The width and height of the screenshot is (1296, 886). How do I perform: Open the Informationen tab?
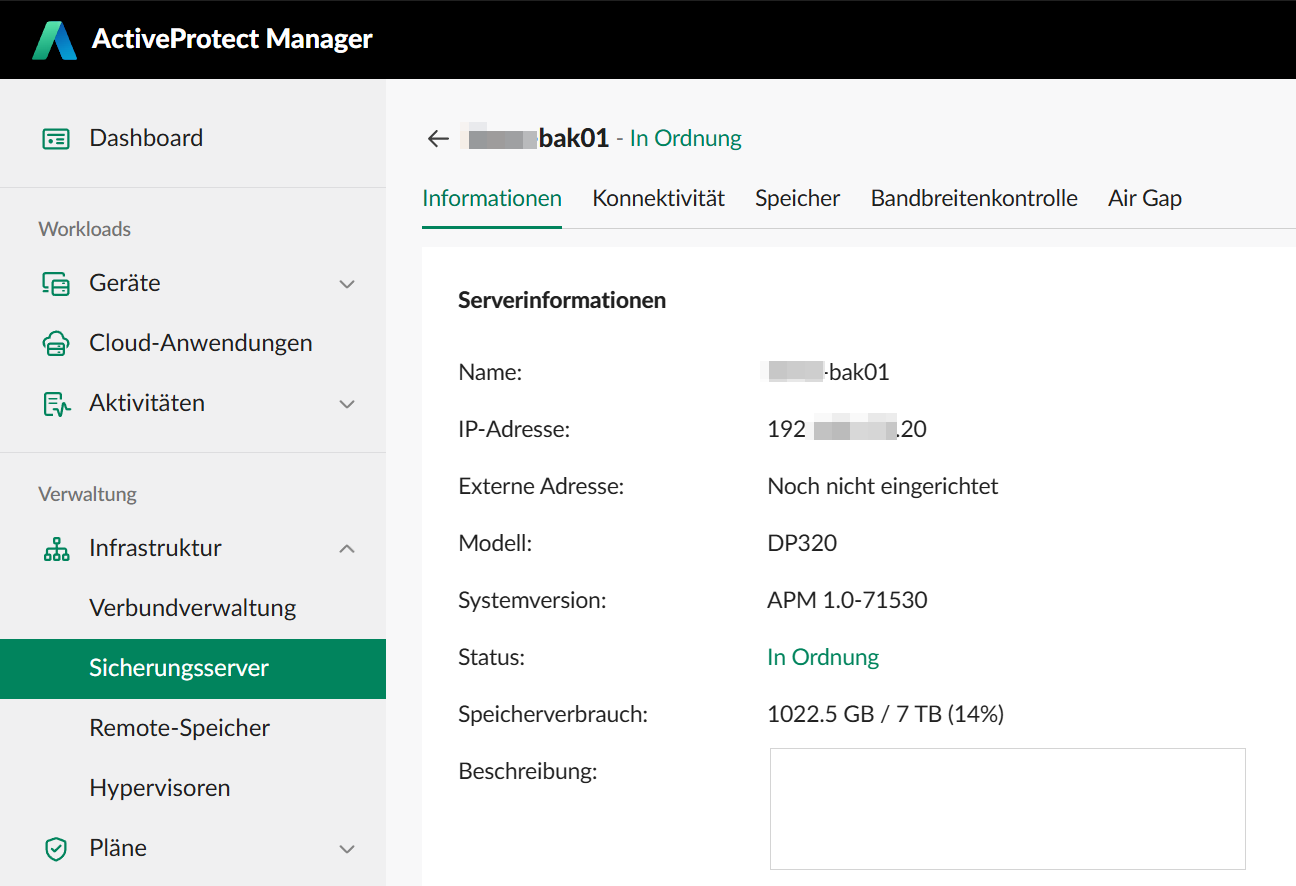tap(492, 198)
